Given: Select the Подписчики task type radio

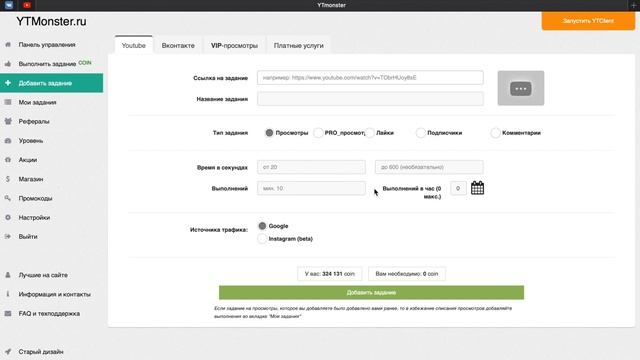Looking at the screenshot, I should click(x=420, y=133).
